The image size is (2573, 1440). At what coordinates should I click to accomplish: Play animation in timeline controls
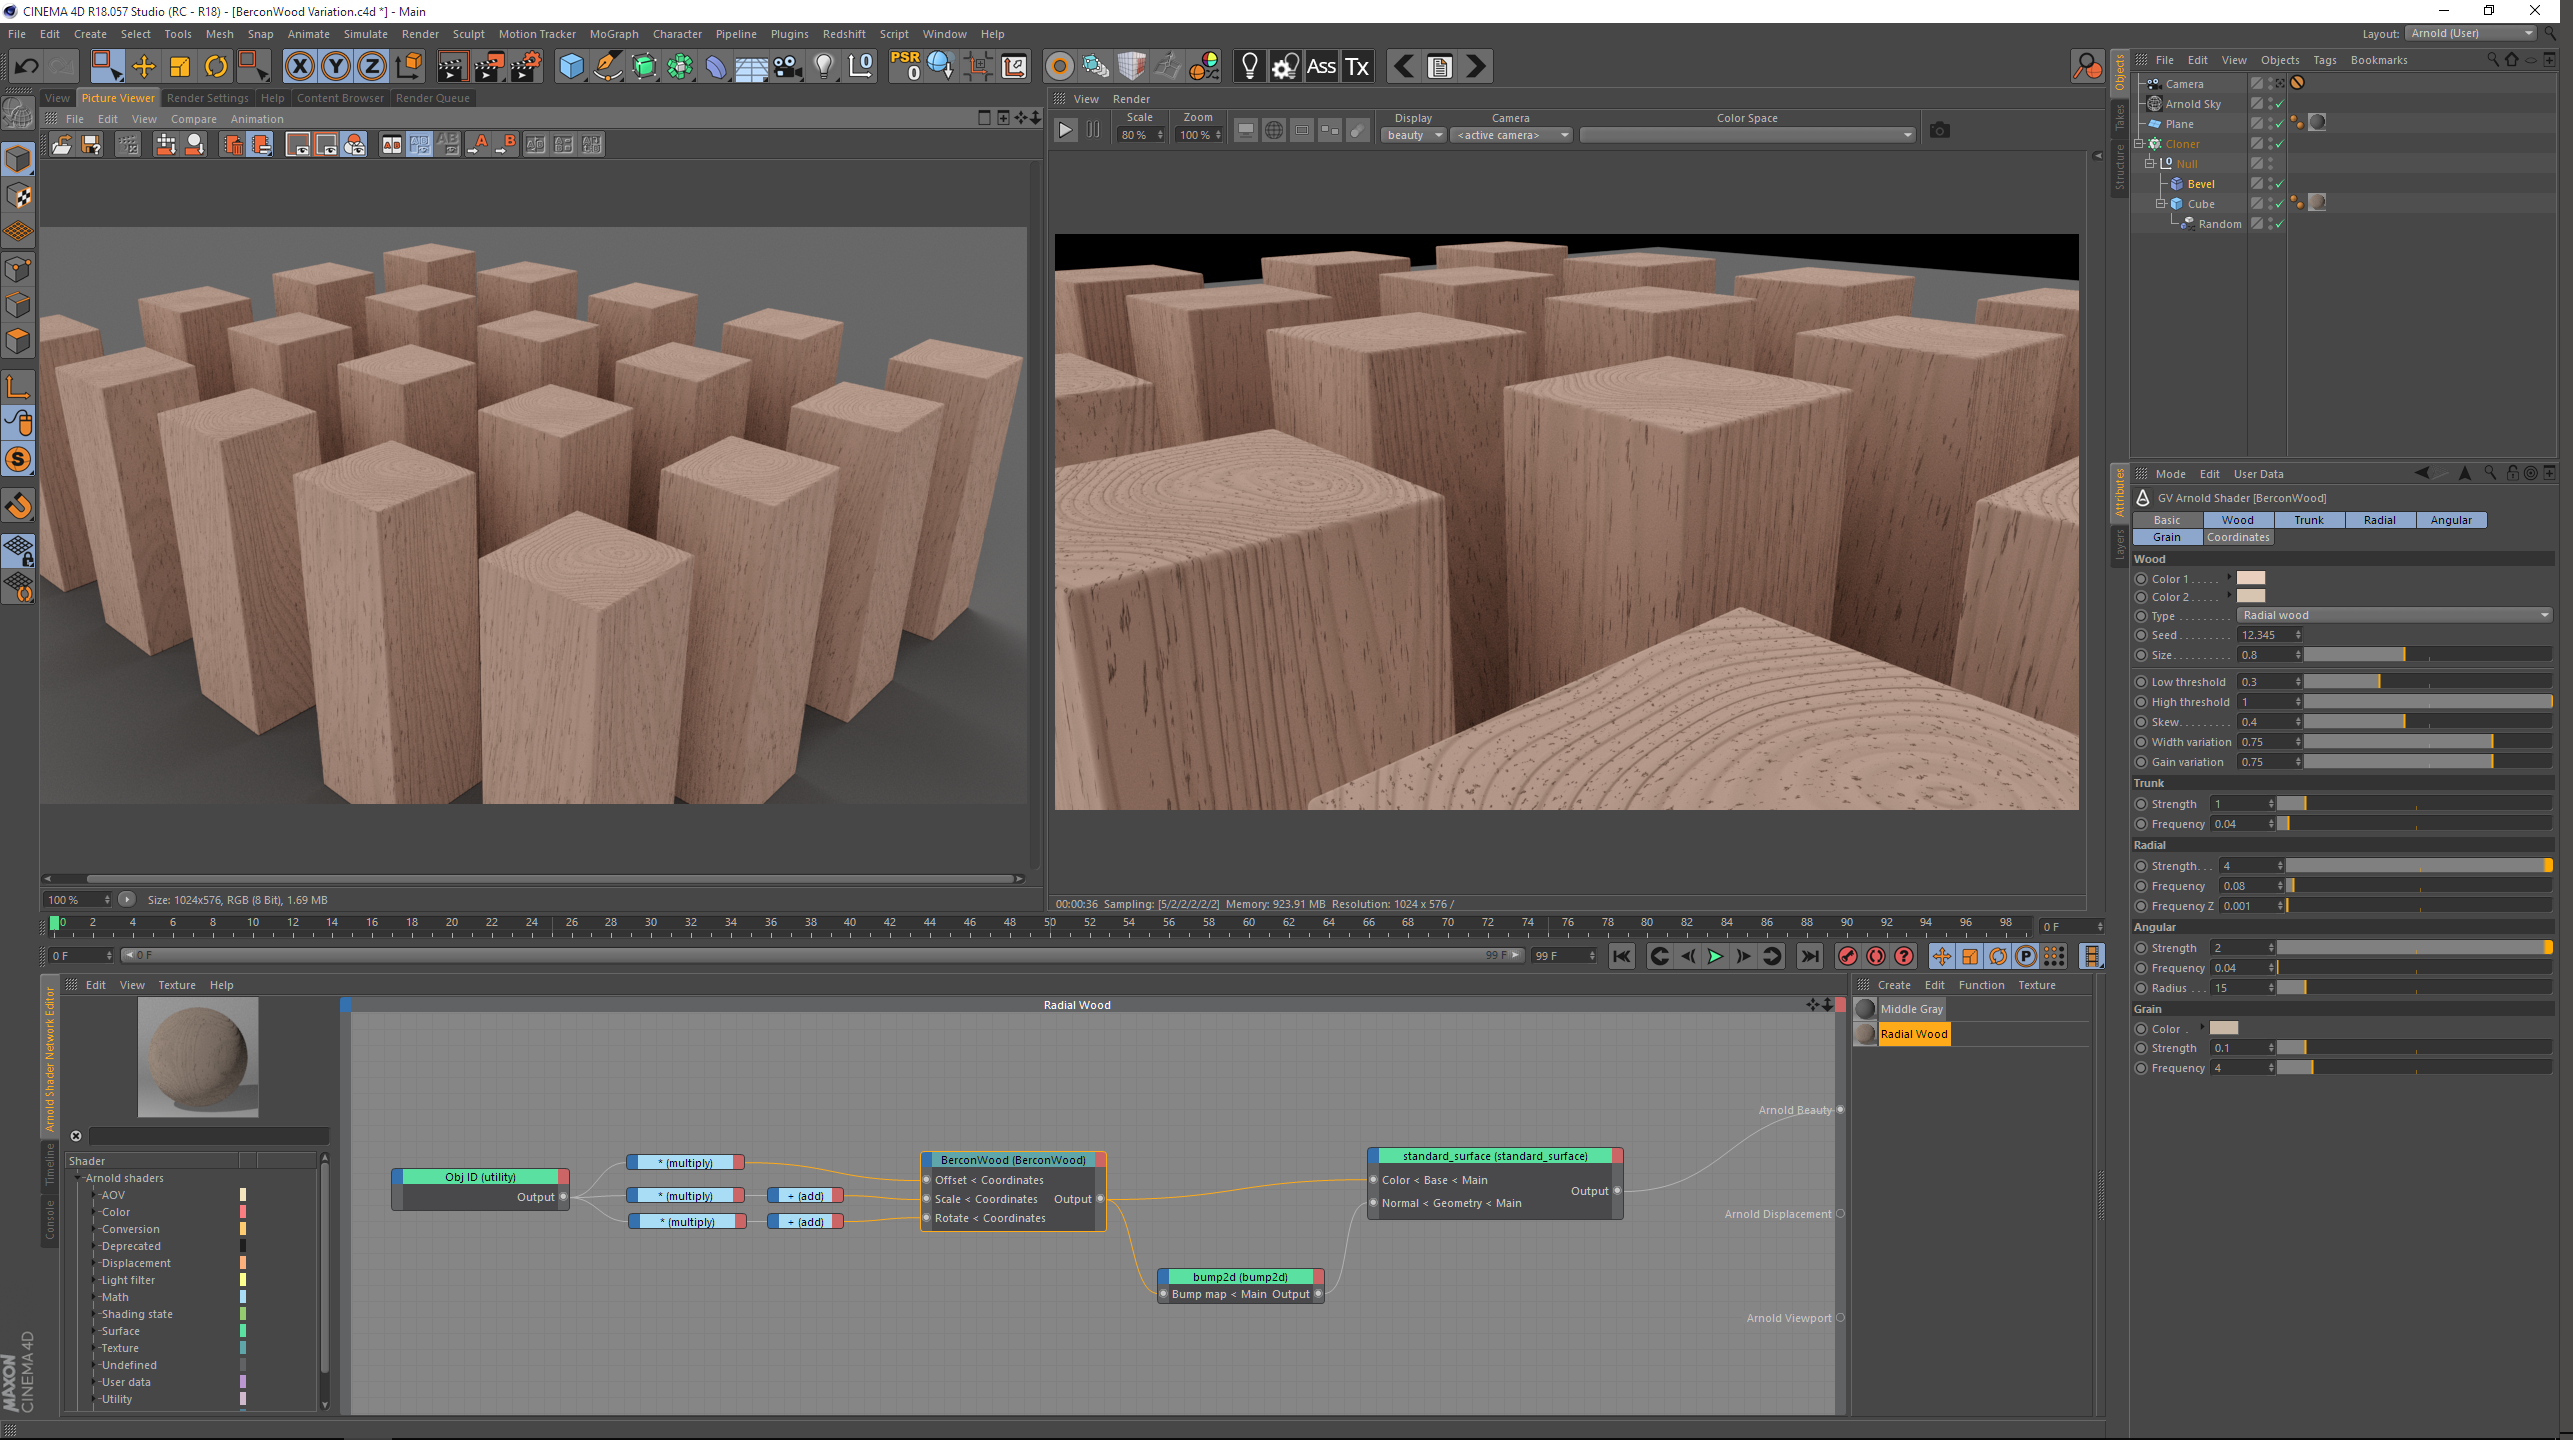1715,957
